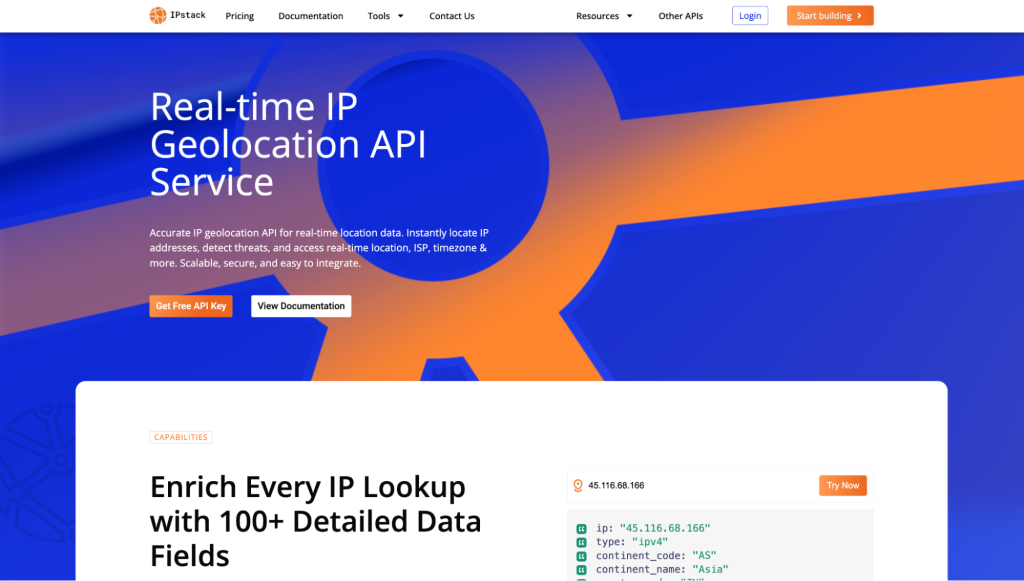
Task: Click the arrow on Start building button
Action: [859, 16]
